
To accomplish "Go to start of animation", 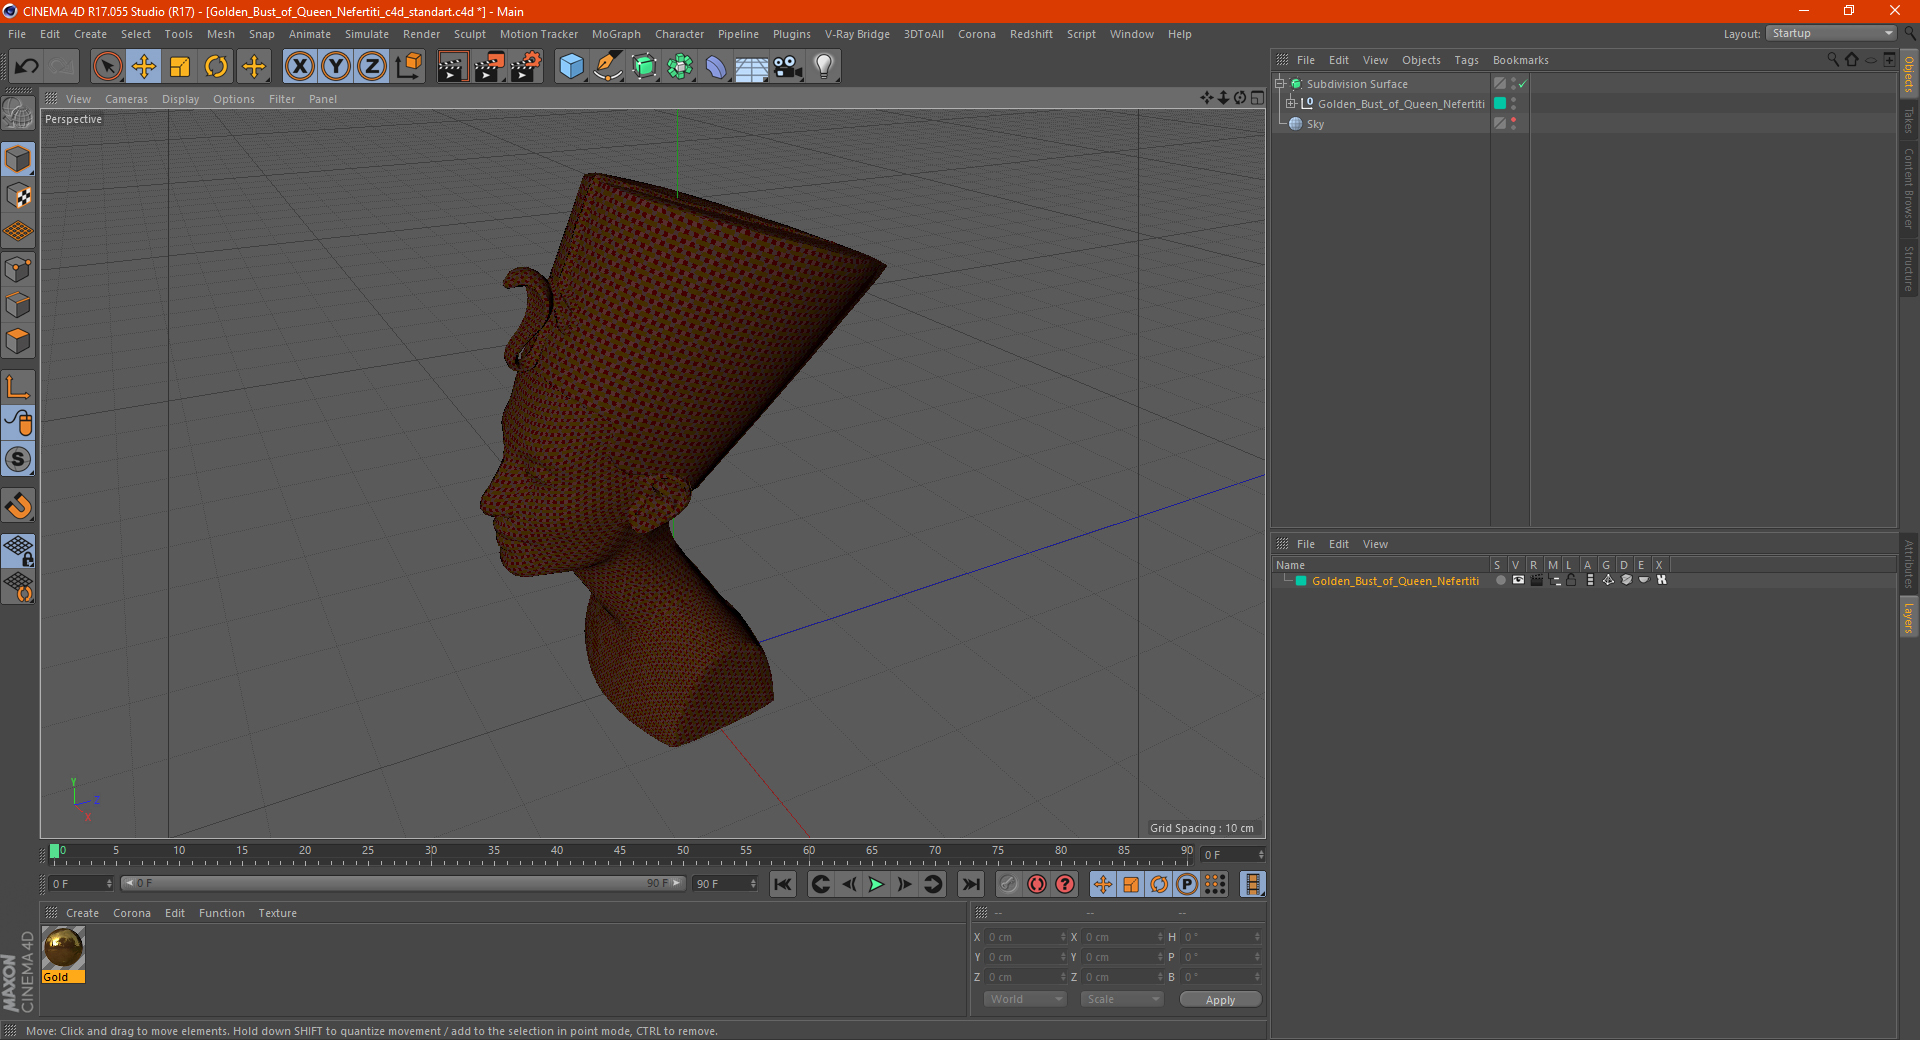I will click(x=783, y=884).
